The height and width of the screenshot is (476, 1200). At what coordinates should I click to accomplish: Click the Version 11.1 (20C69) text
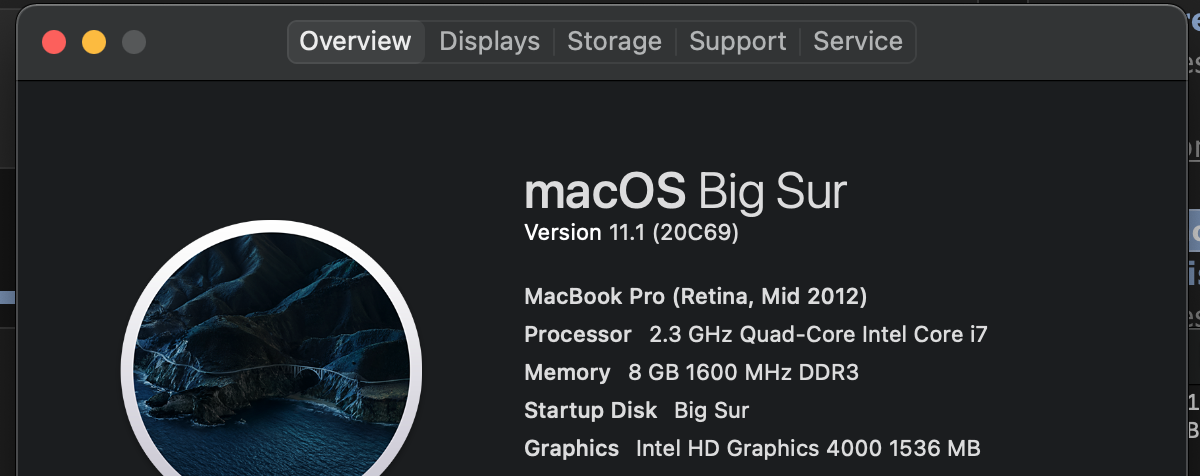[x=631, y=233]
